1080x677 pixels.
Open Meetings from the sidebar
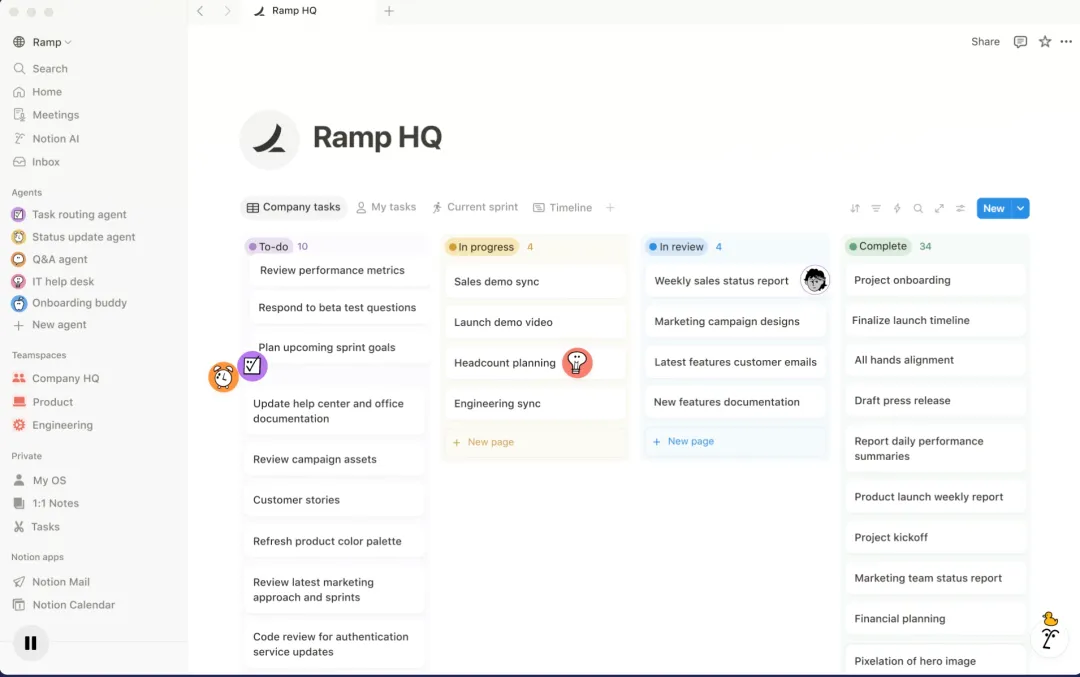46,115
